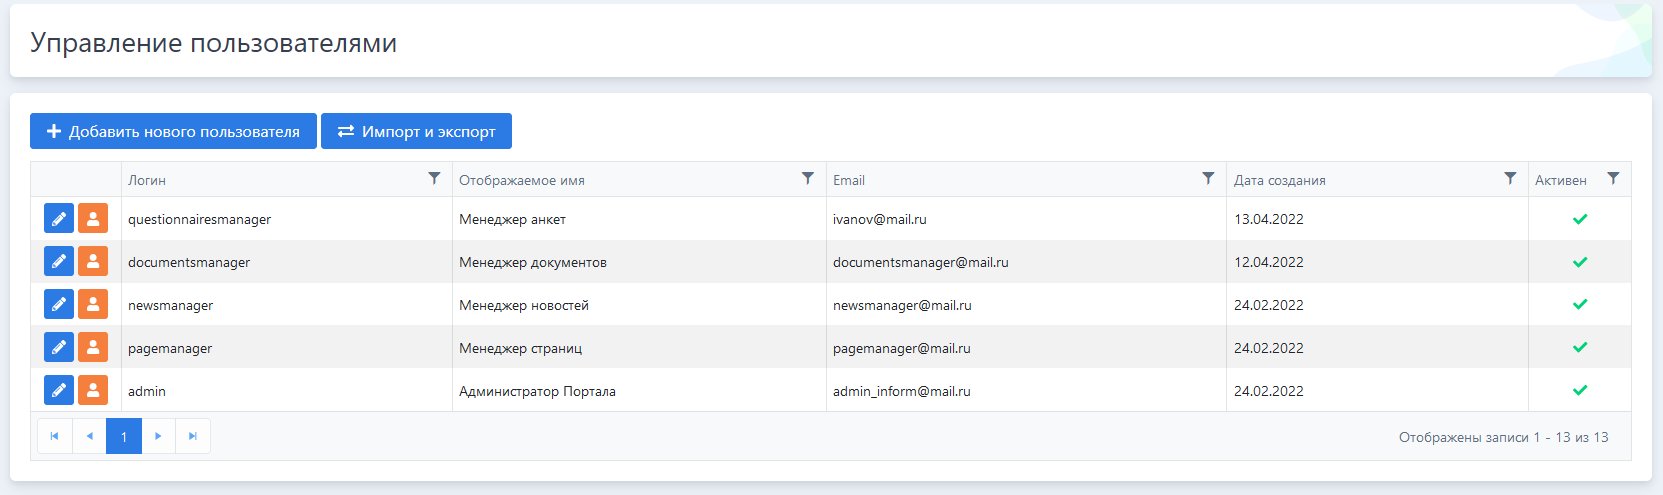This screenshot has width=1663, height=495.
Task: Open the filter for the Дата создания column
Action: pyautogui.click(x=1510, y=179)
